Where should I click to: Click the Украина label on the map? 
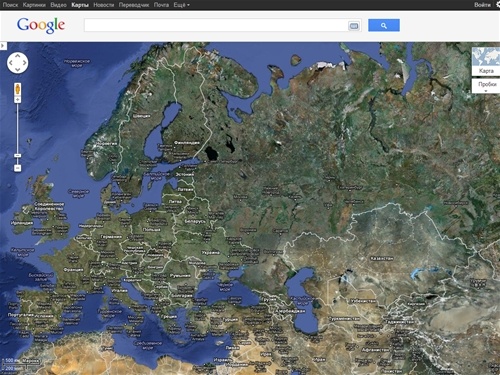click(x=211, y=253)
